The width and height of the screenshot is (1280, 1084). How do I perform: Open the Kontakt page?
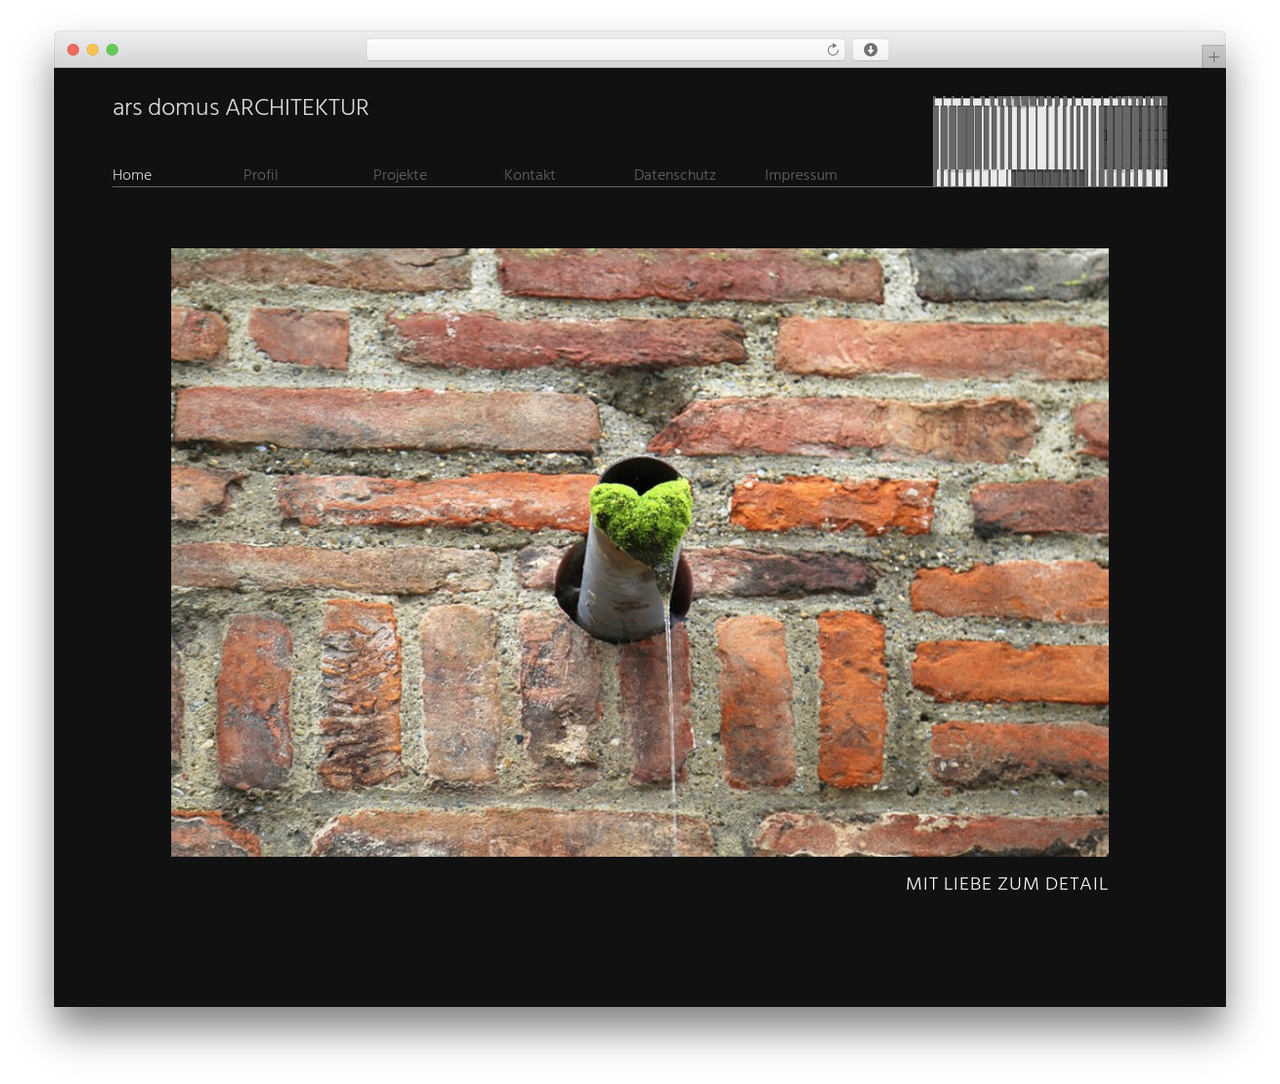point(529,175)
